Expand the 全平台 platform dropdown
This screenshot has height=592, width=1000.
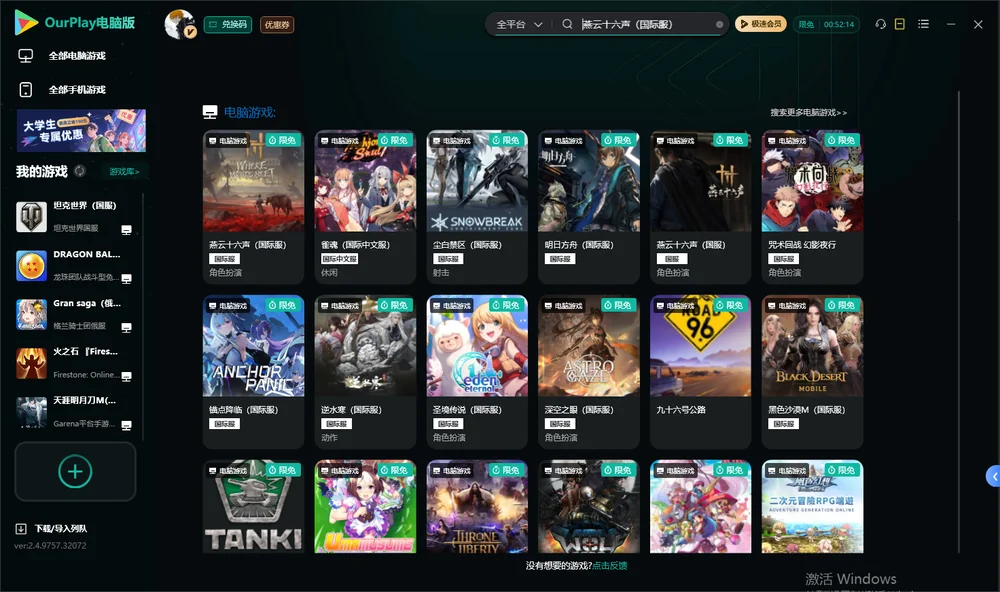pos(519,24)
